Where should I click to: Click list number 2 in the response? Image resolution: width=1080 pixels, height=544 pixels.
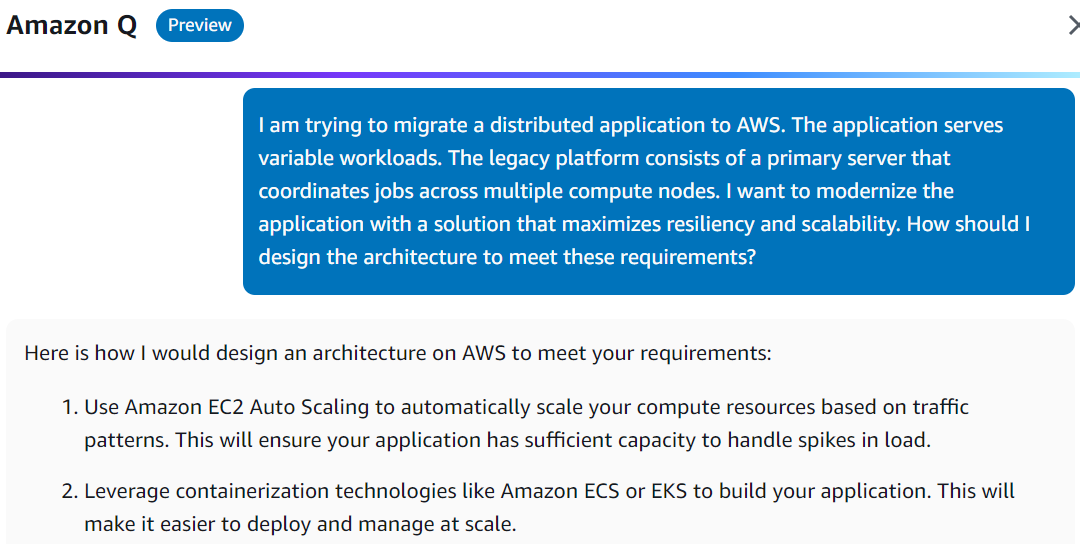69,491
